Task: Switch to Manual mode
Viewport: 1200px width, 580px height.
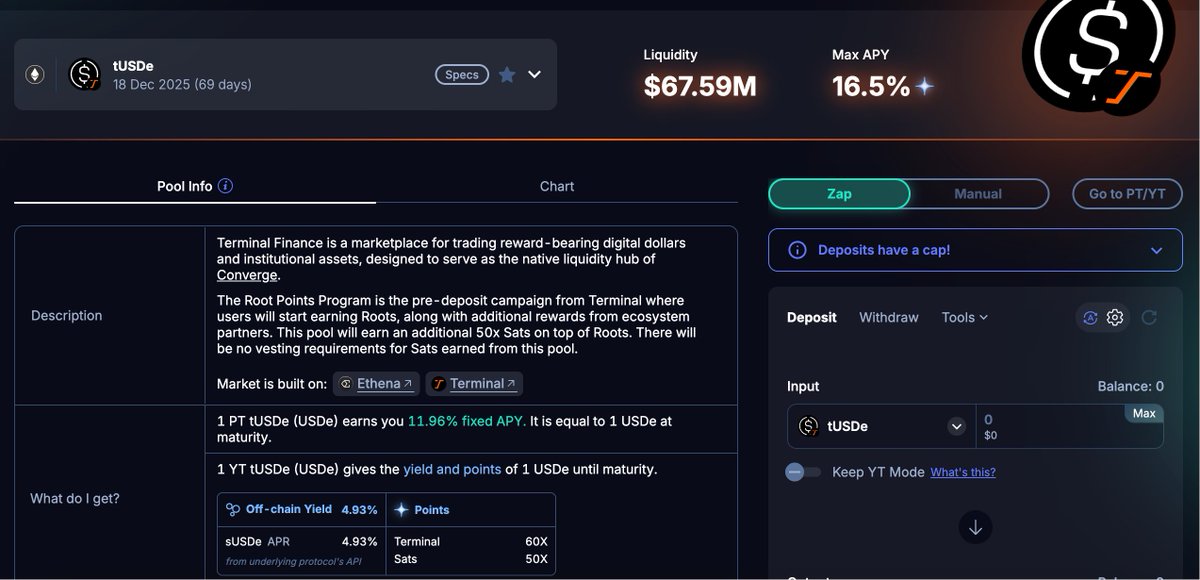Action: coord(977,194)
